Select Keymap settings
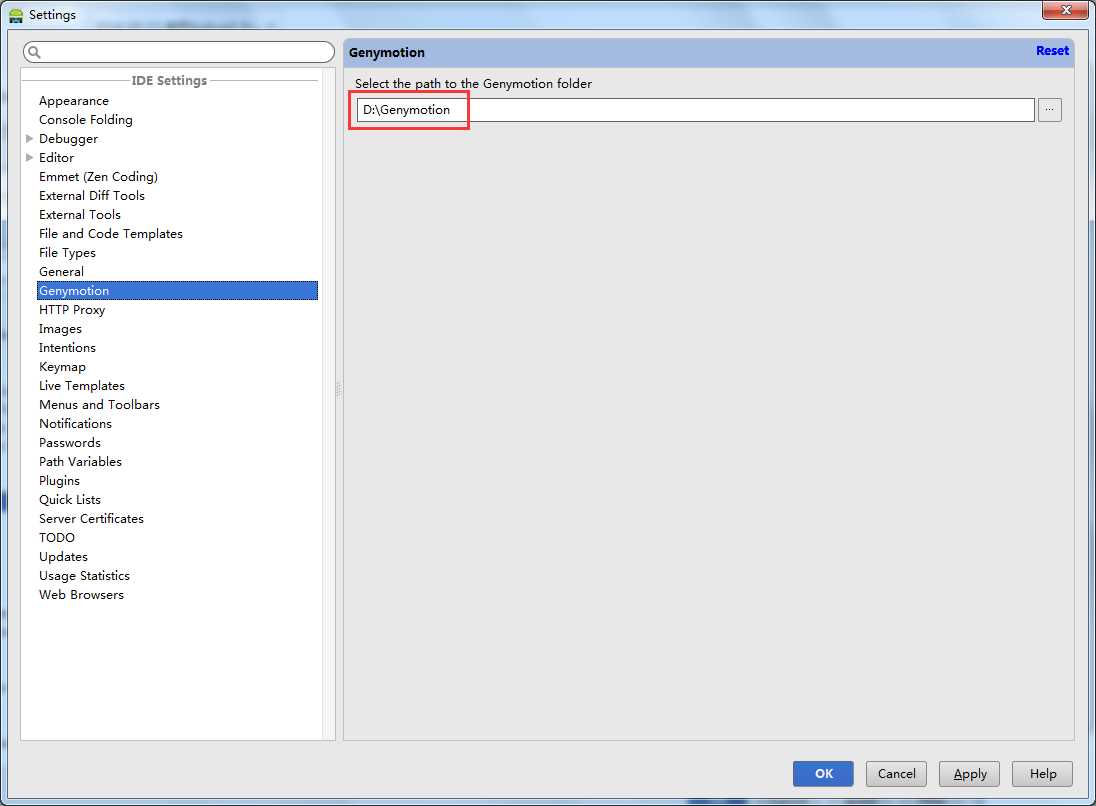This screenshot has height=806, width=1096. 62,366
